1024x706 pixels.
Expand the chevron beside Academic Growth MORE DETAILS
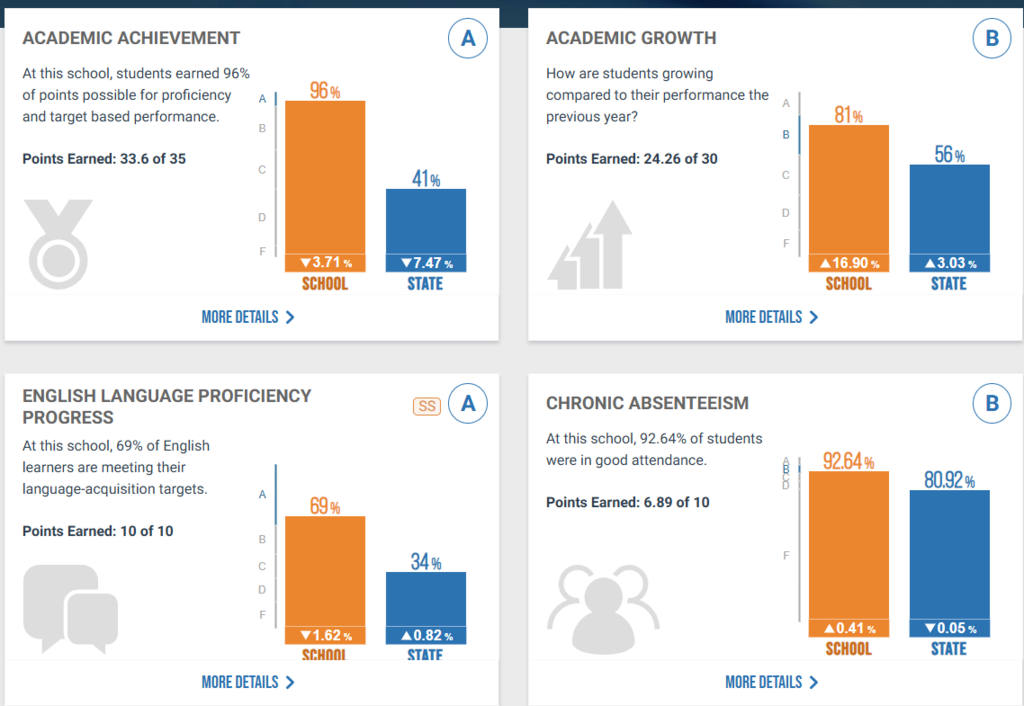[x=814, y=317]
